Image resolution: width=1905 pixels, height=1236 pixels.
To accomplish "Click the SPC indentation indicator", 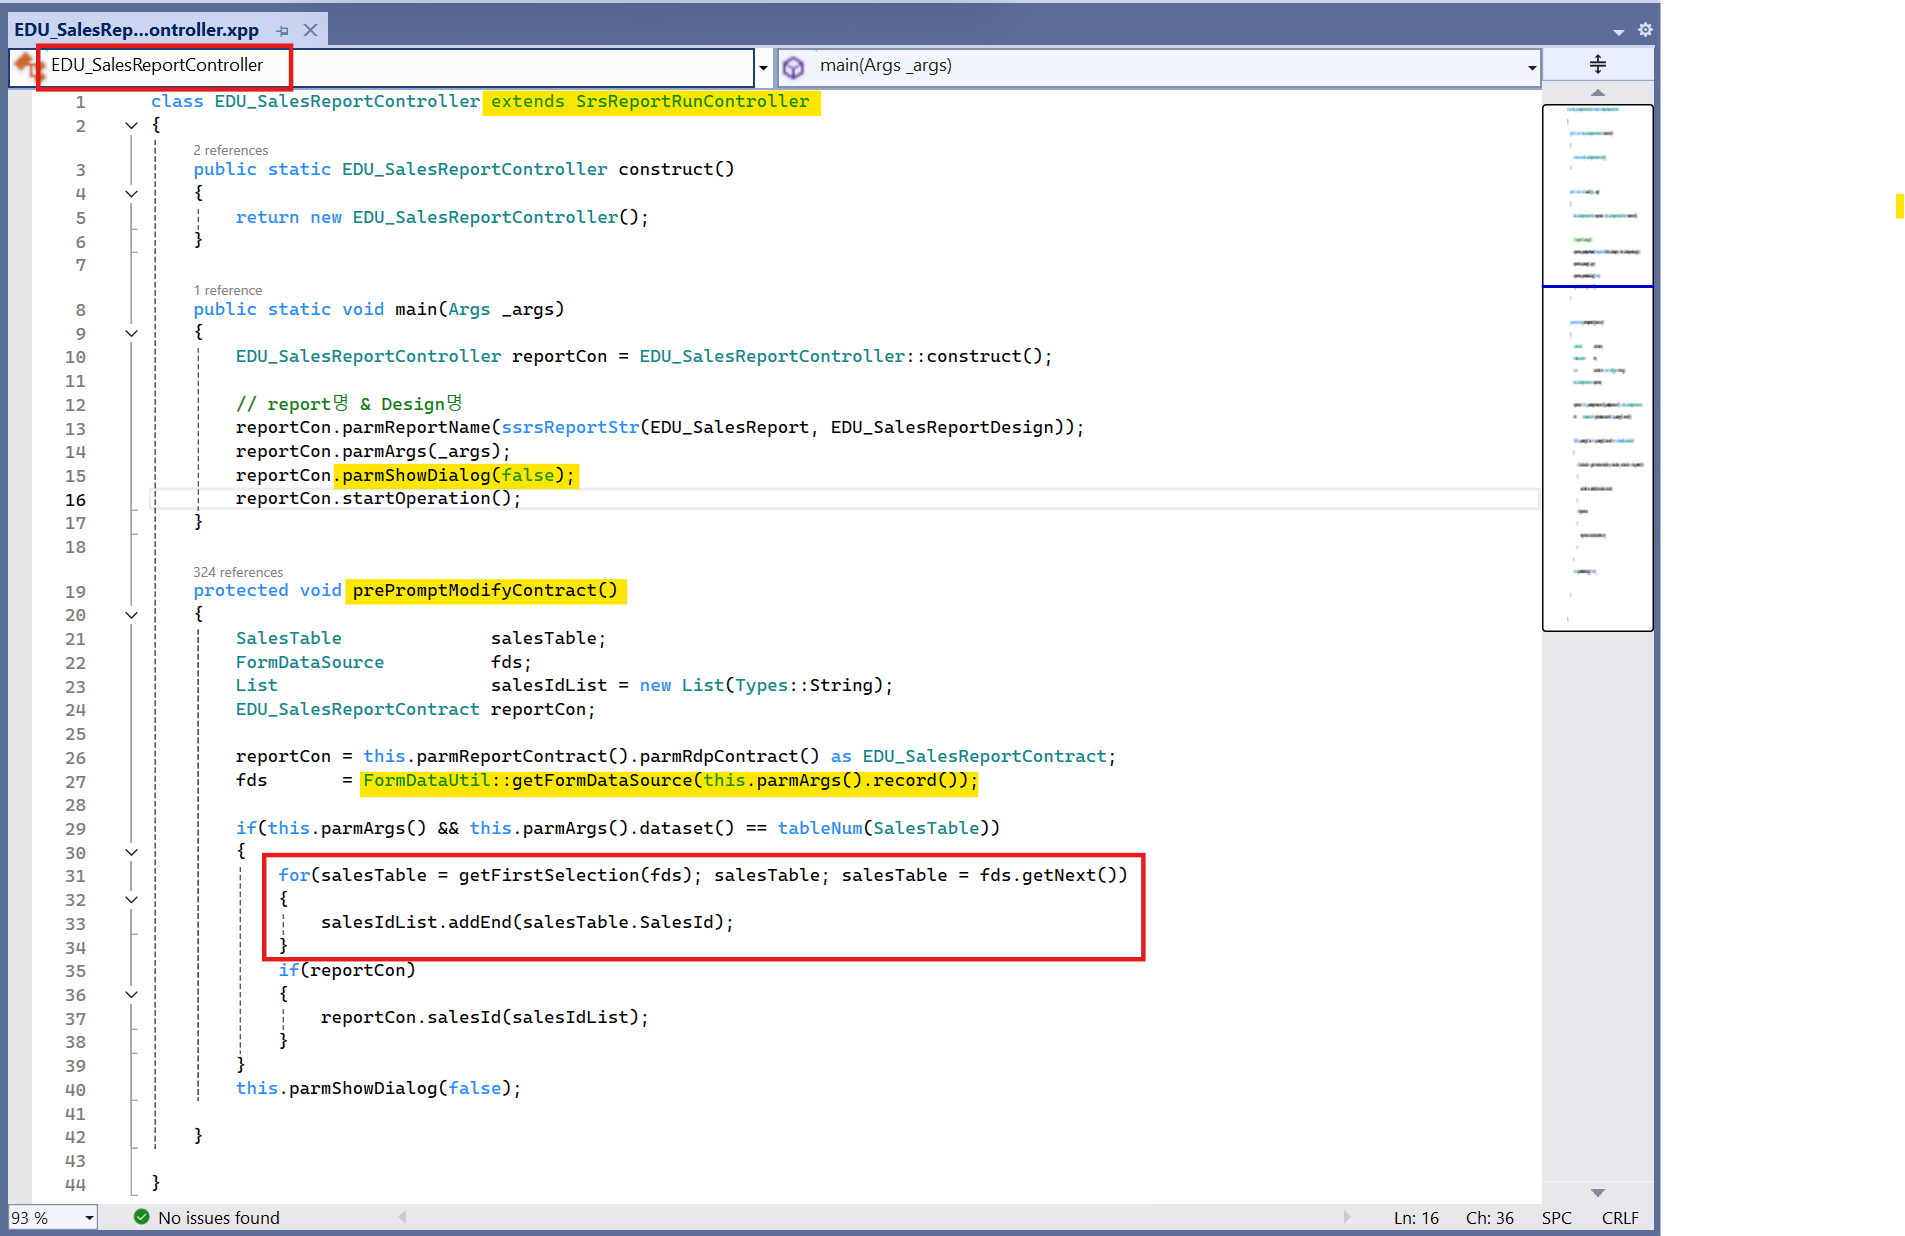I will [1556, 1217].
